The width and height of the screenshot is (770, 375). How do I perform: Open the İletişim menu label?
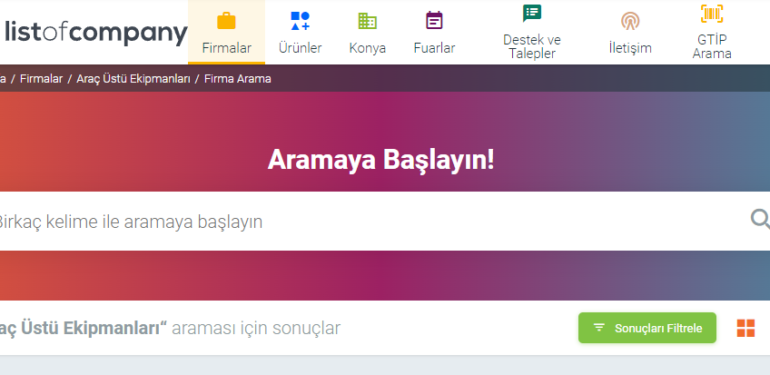pyautogui.click(x=630, y=48)
